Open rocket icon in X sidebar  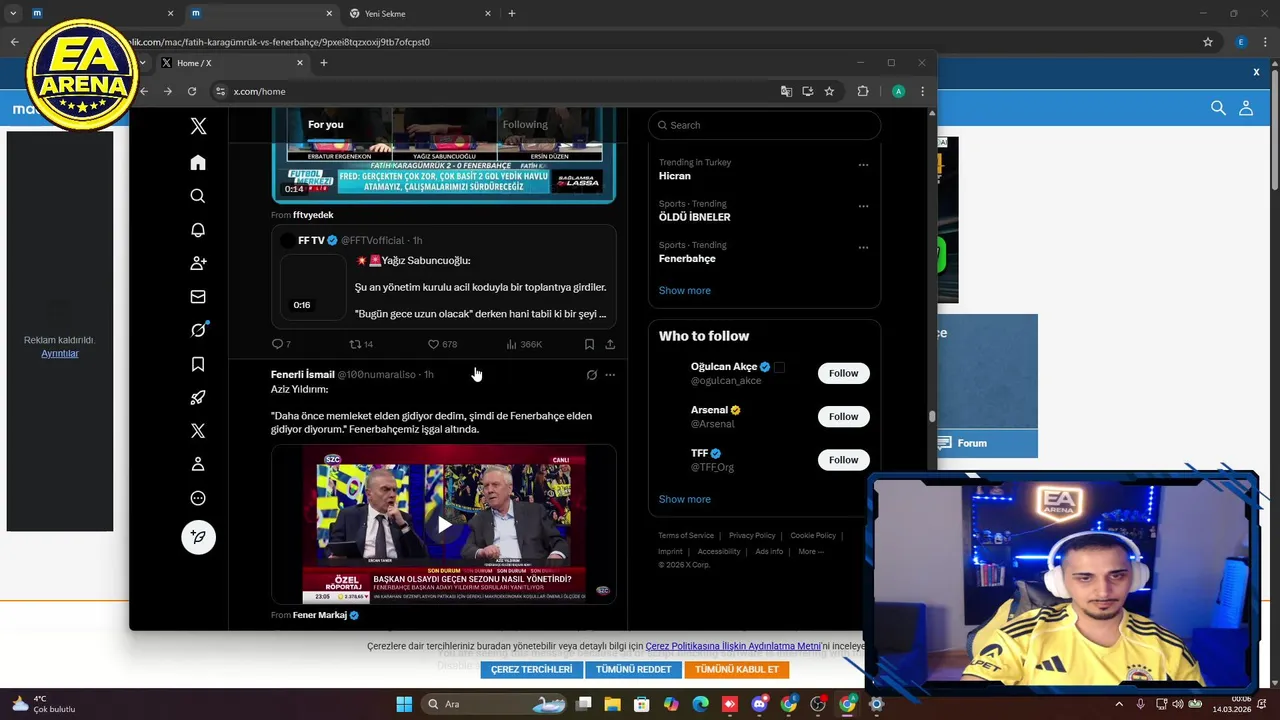click(x=198, y=397)
